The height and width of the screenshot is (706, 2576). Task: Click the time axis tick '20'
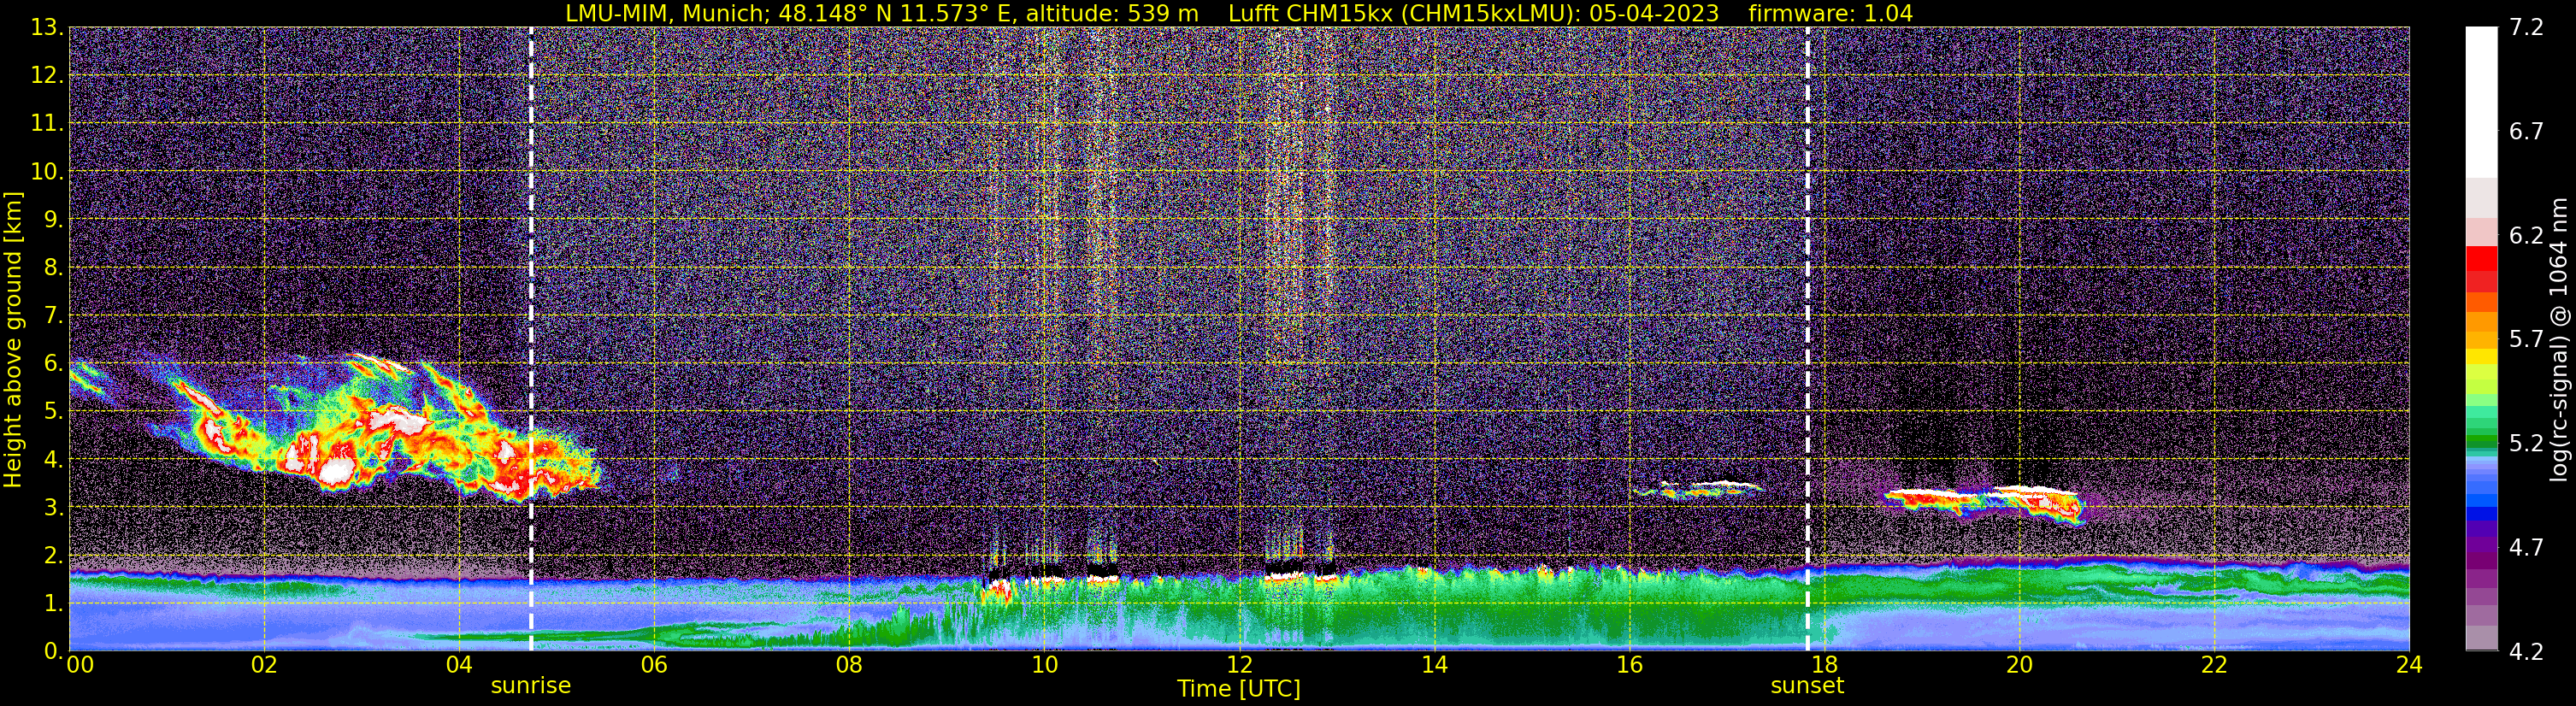(x=2019, y=665)
